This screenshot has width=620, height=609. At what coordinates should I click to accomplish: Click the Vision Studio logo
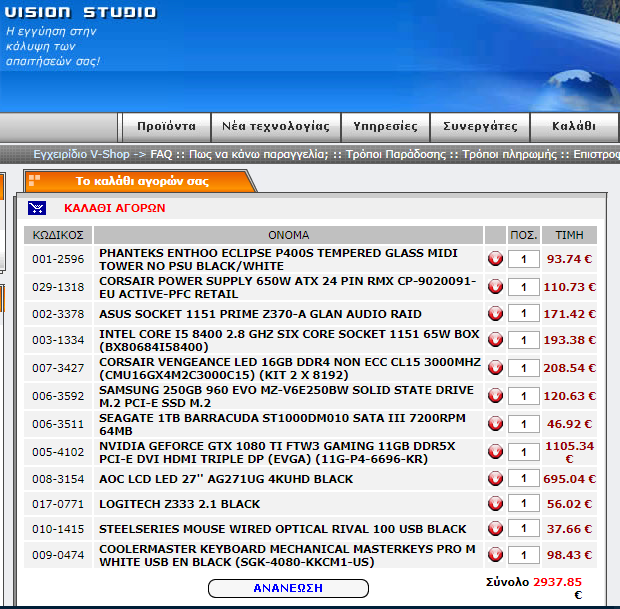81,13
